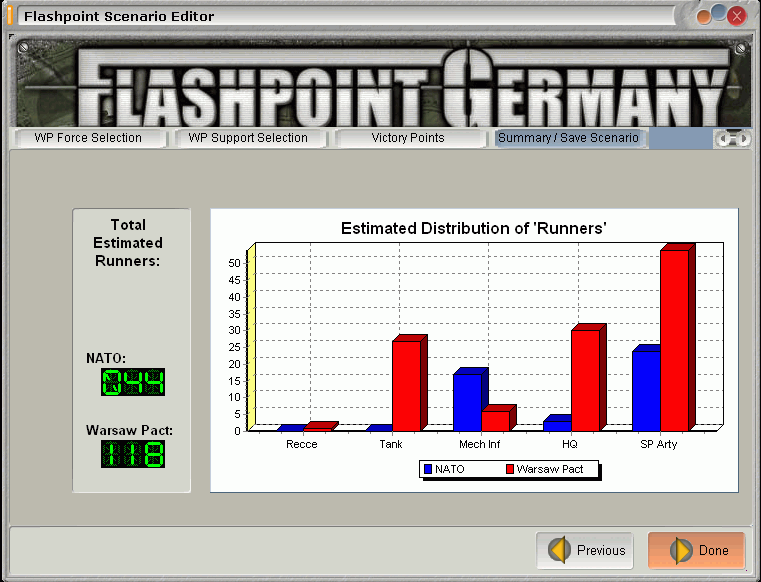This screenshot has width=761, height=582.
Task: Click the 'Total Estimated Runners:' heading
Action: click(128, 243)
